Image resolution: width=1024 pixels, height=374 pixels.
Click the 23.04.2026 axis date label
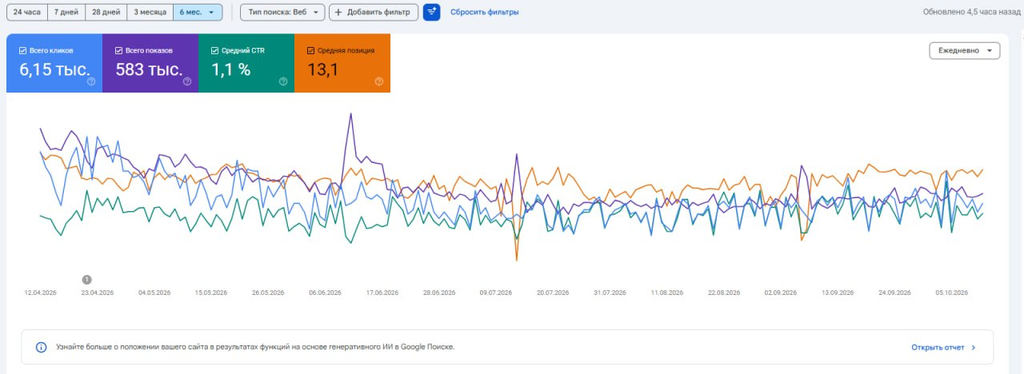pyautogui.click(x=97, y=293)
